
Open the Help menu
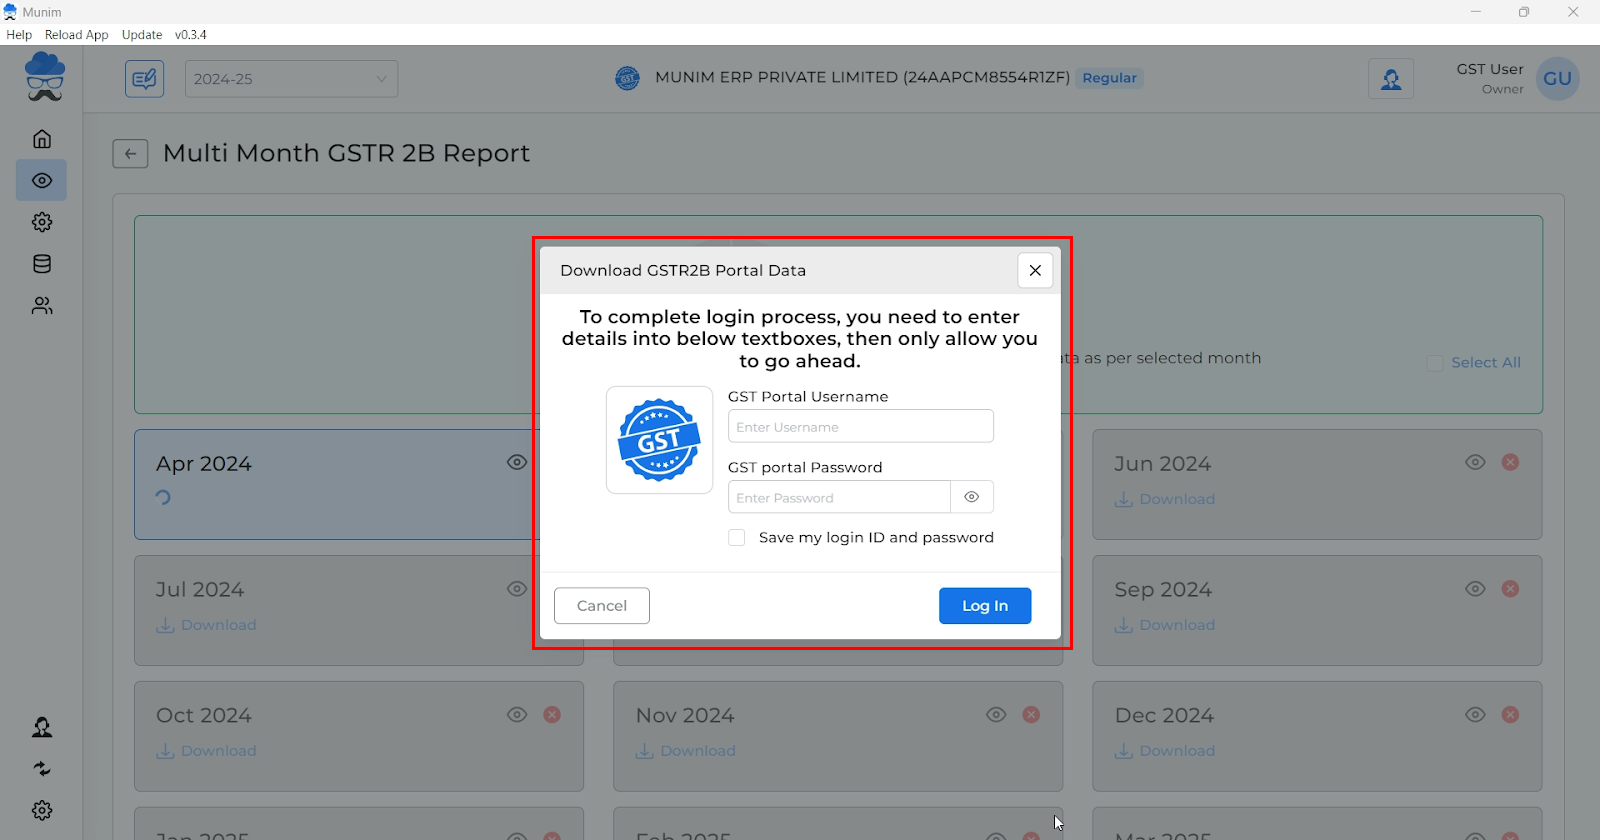click(19, 34)
